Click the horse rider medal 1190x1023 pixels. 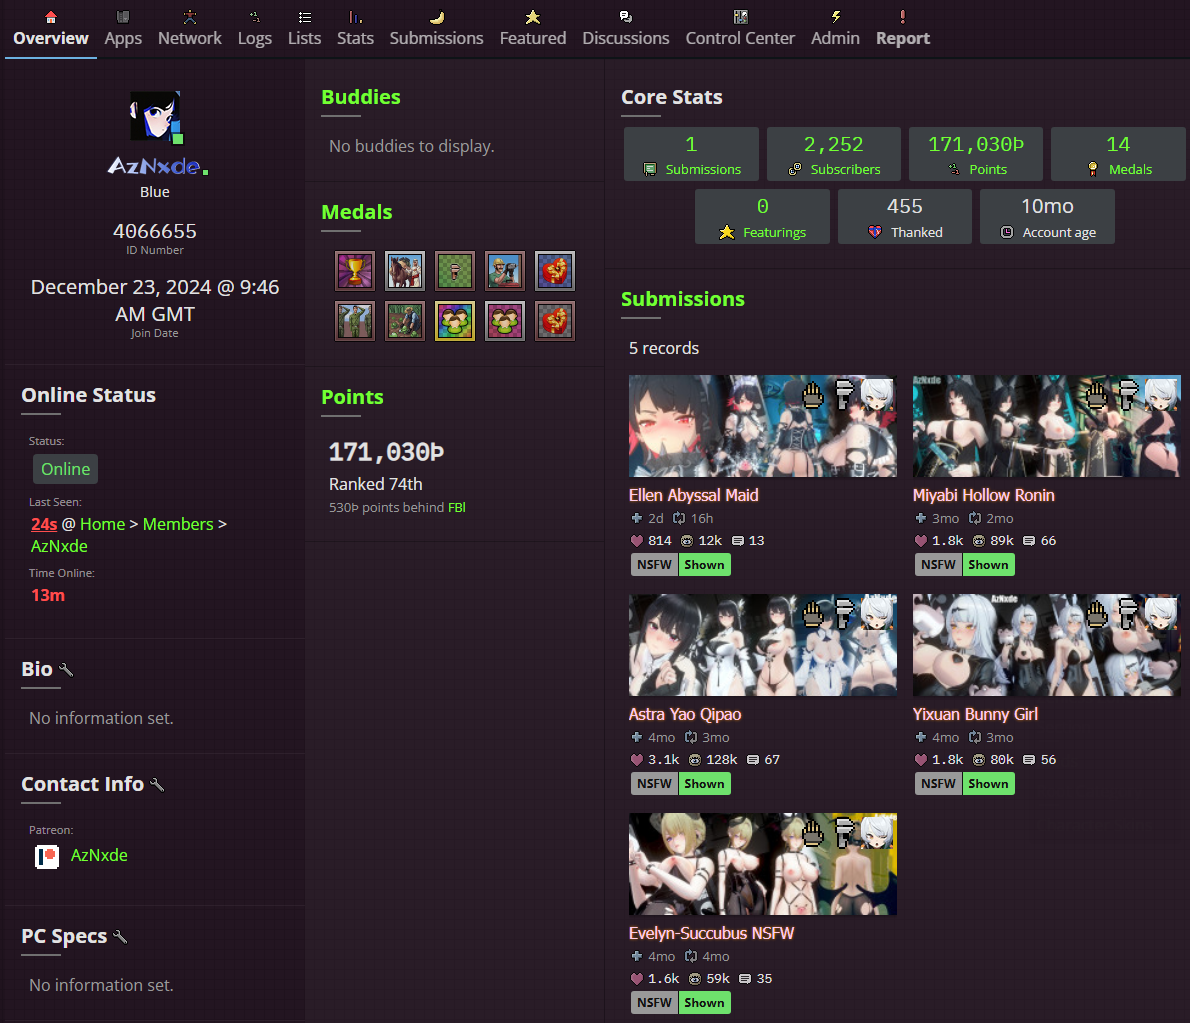pos(405,271)
